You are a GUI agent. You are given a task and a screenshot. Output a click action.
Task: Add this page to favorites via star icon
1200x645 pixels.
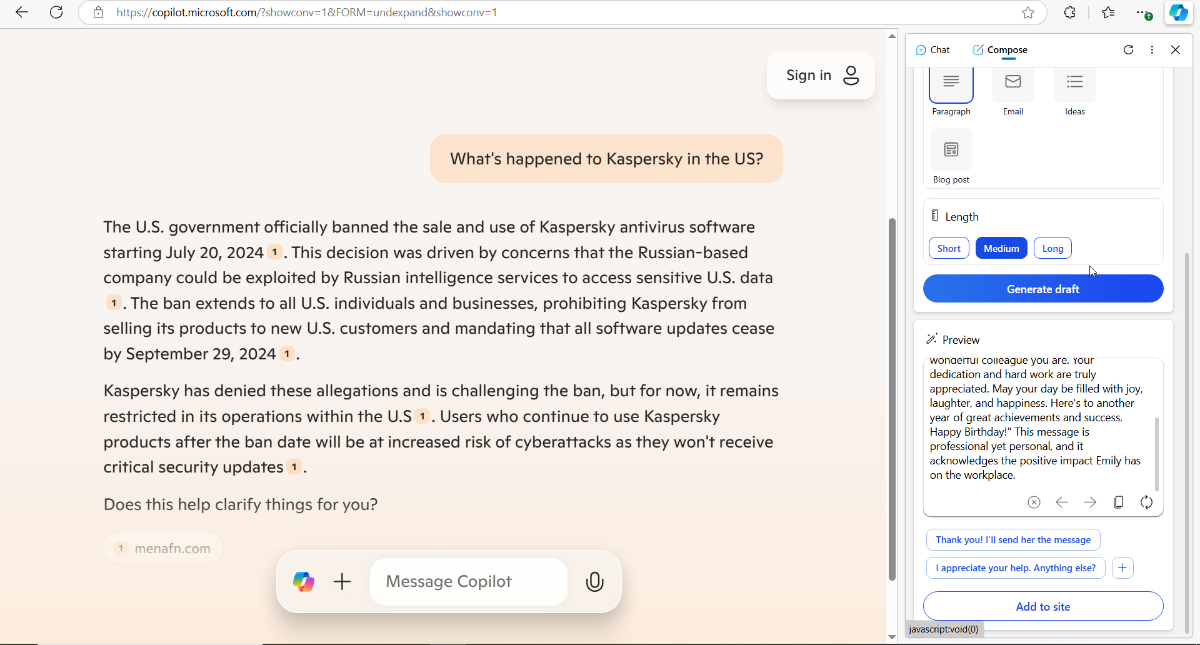(1028, 13)
